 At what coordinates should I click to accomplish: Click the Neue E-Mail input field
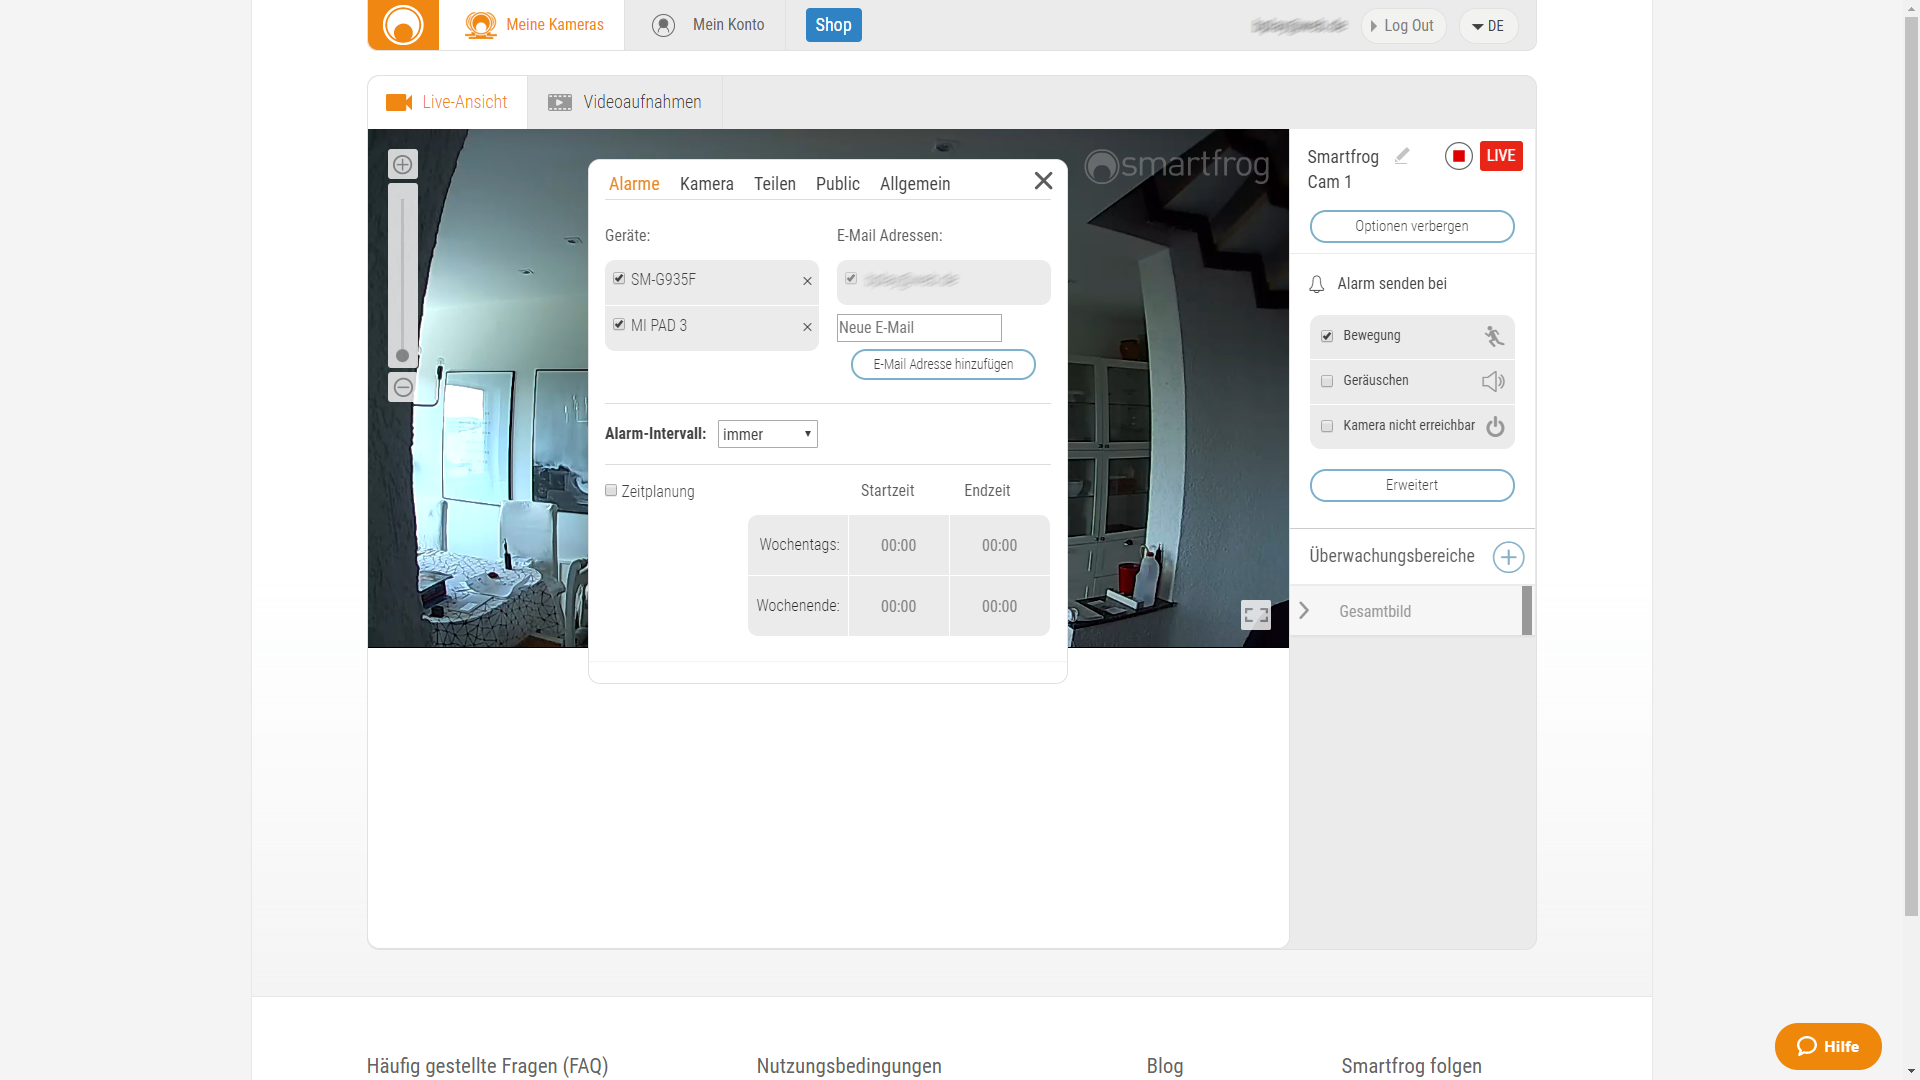(x=918, y=328)
